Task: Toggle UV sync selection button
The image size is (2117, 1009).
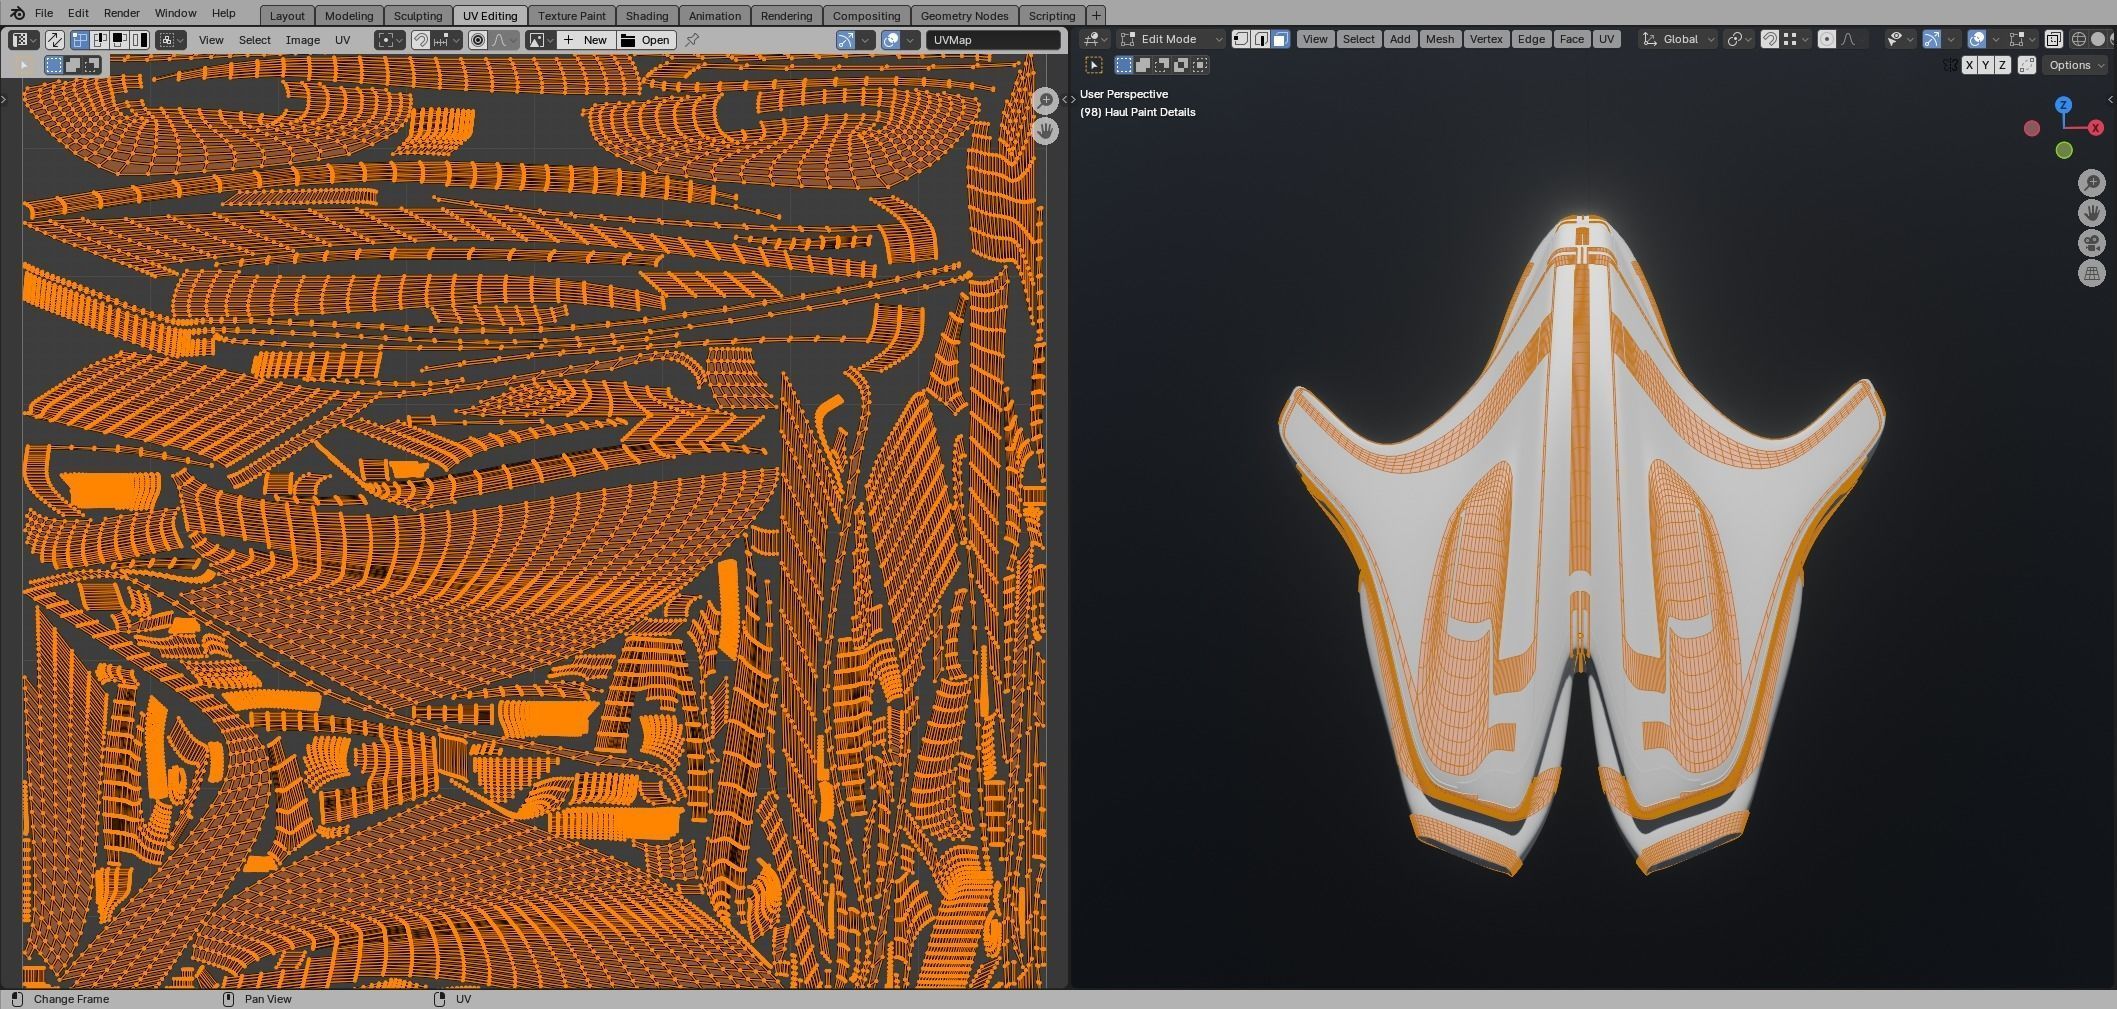Action: (x=55, y=40)
